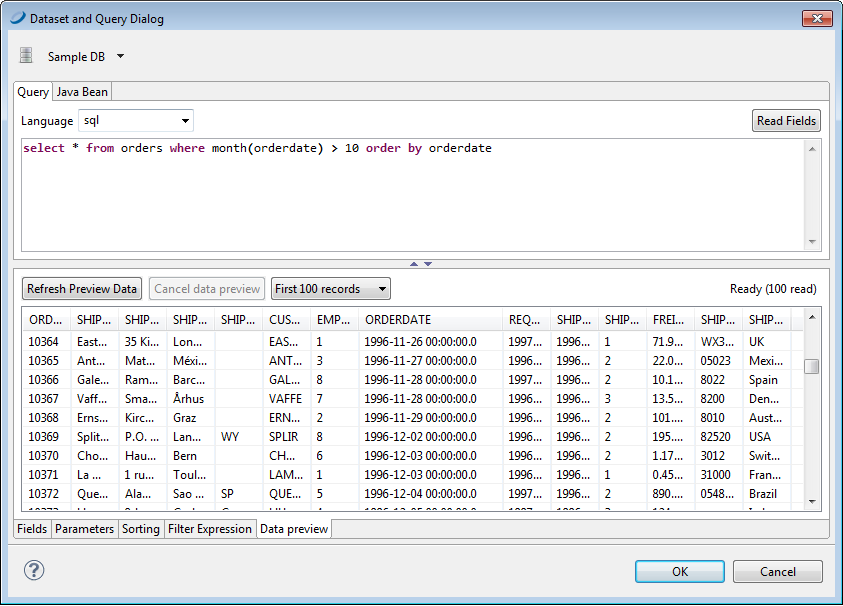Expand the First 100 records dropdown
The image size is (843, 606).
pyautogui.click(x=331, y=289)
